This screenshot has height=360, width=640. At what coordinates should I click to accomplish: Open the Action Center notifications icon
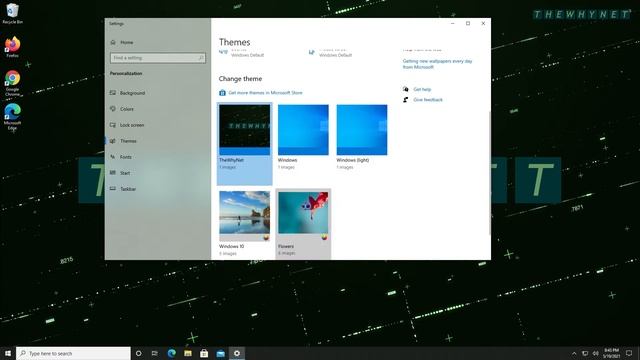629,353
